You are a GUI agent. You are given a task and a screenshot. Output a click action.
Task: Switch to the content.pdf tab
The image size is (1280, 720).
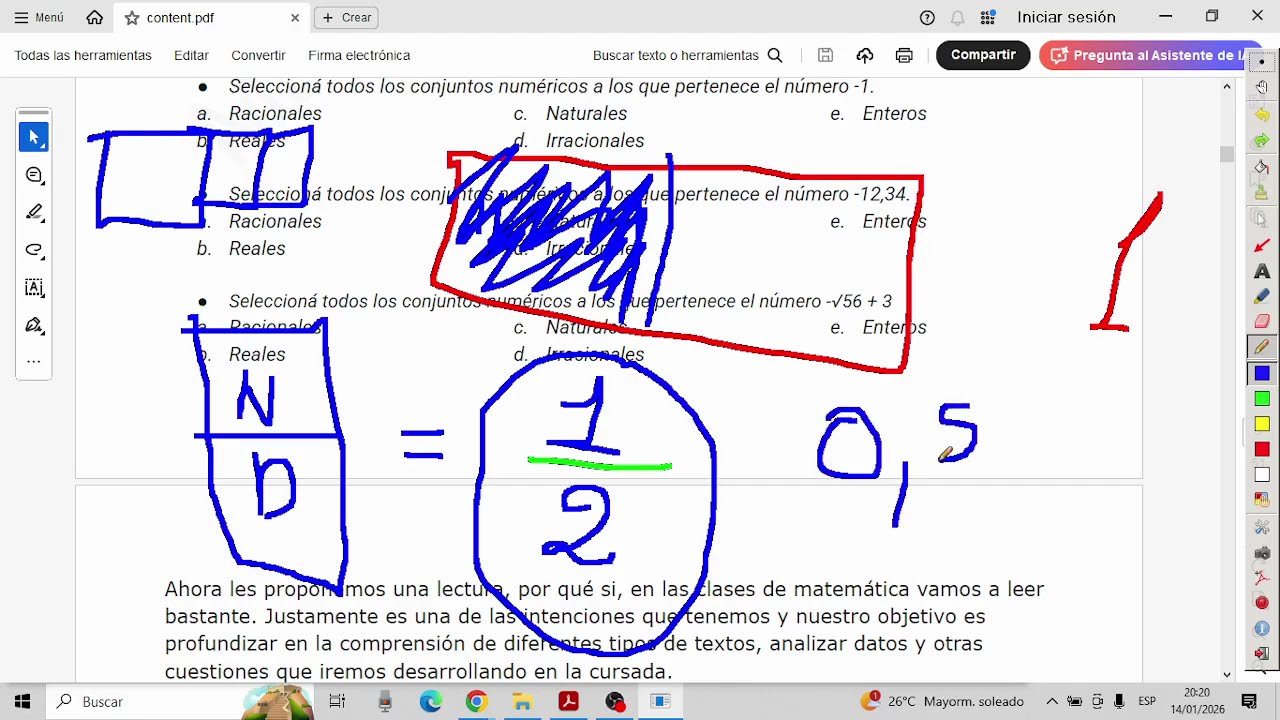tap(210, 18)
